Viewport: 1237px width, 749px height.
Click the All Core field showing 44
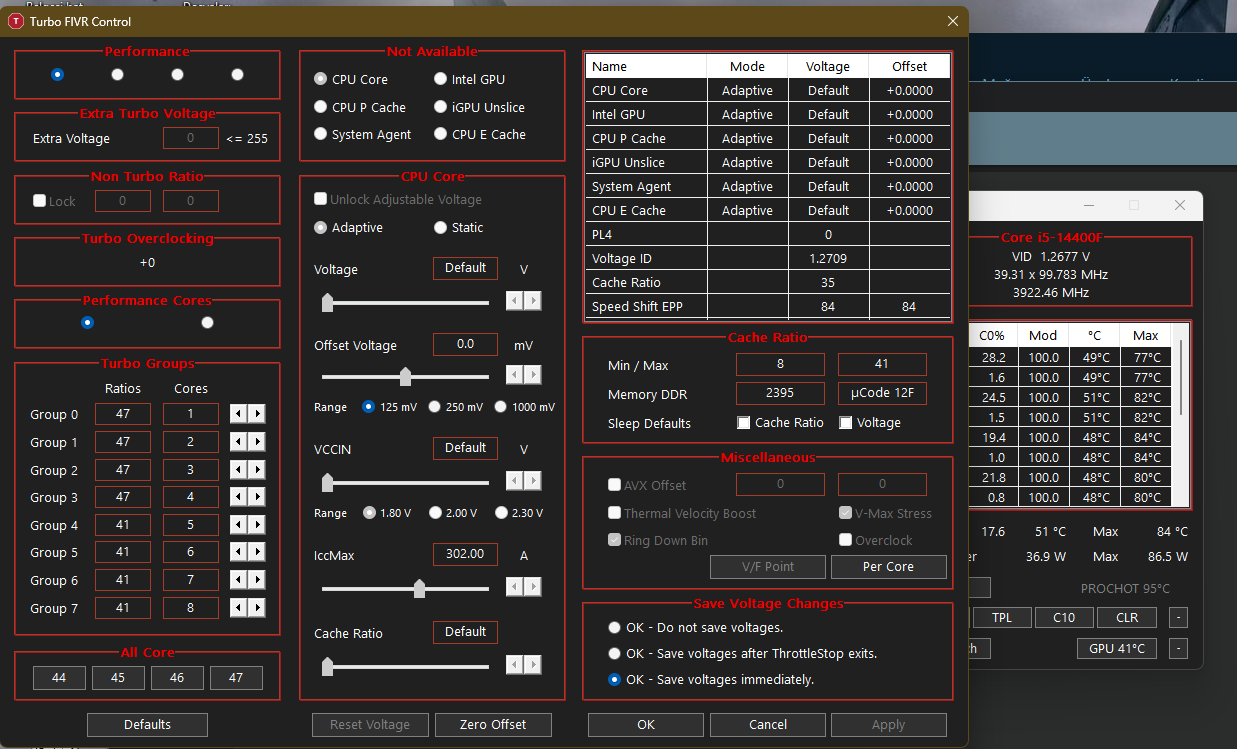[x=59, y=678]
